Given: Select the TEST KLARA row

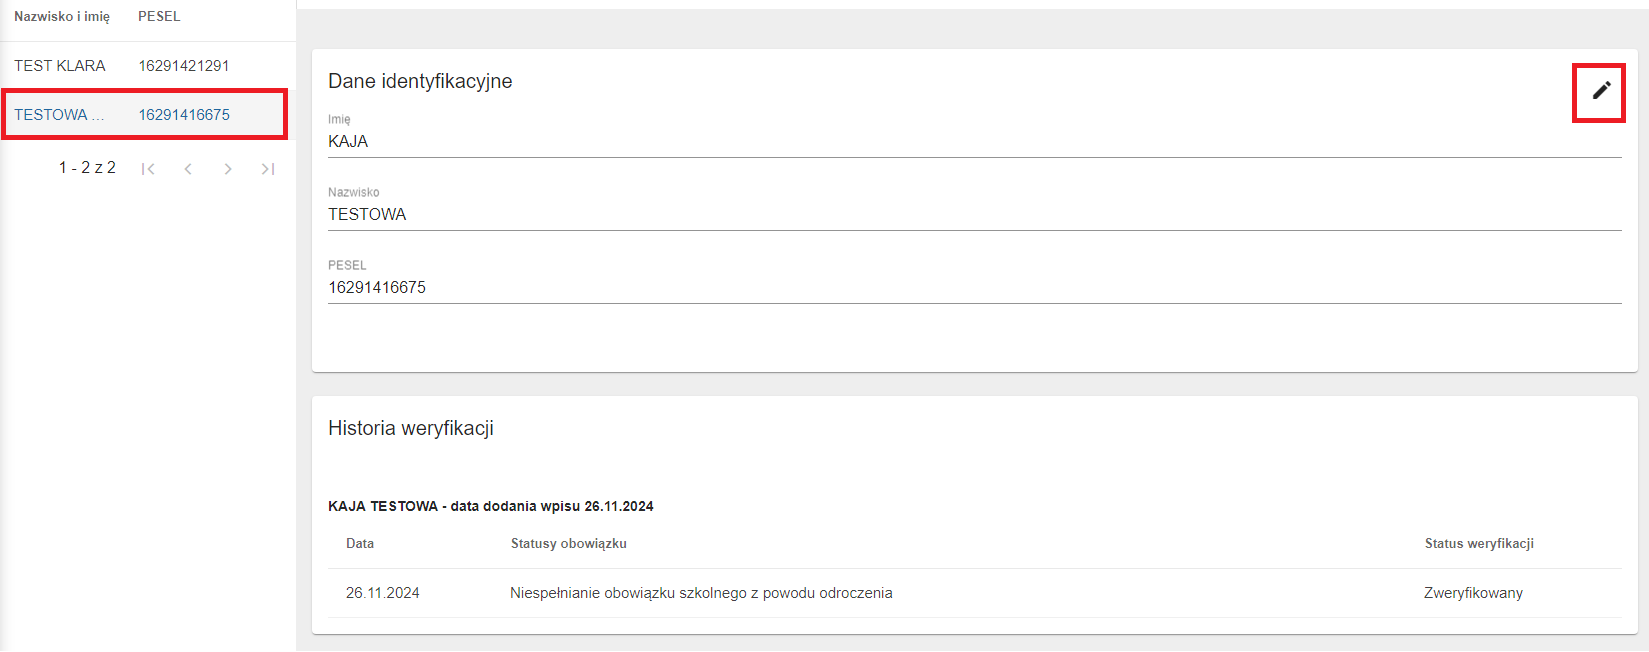Looking at the screenshot, I should click(x=60, y=66).
